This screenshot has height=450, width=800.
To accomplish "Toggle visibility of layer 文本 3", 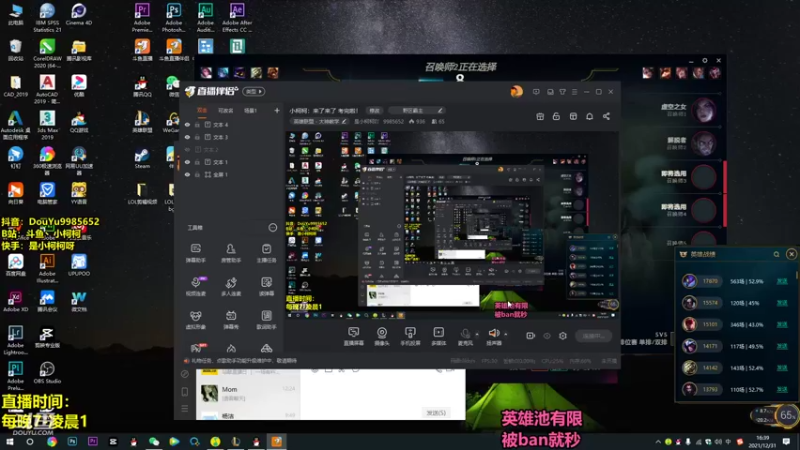I will pyautogui.click(x=187, y=137).
